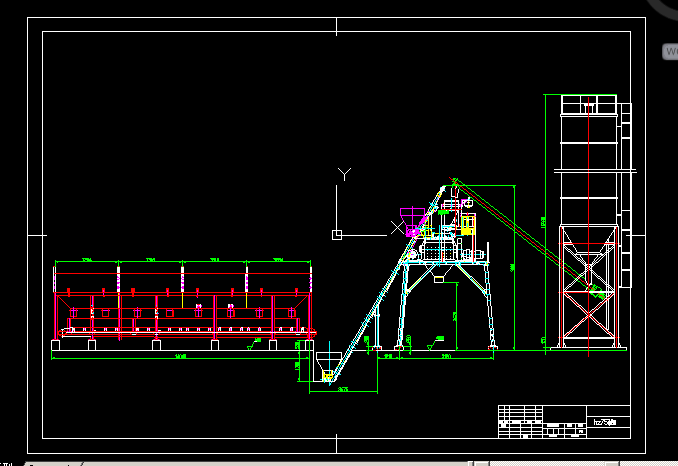
Task: Select the yellow control cabin box
Action: (x=468, y=224)
